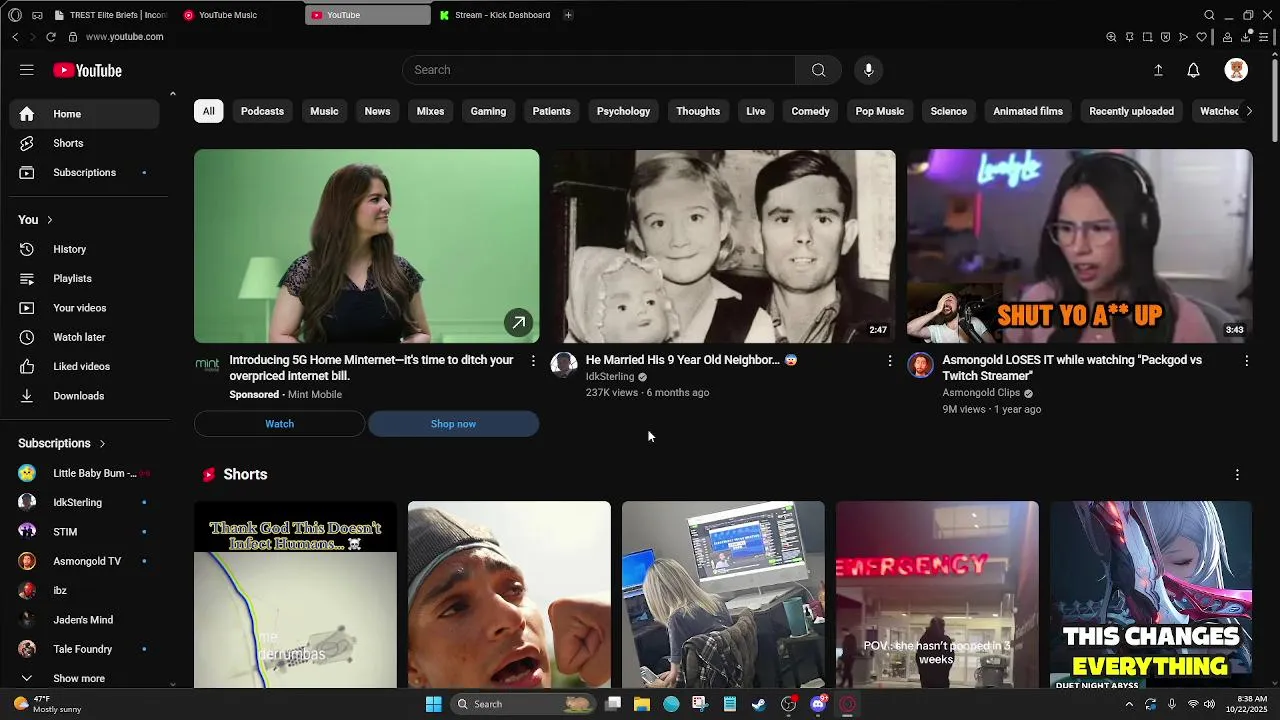The width and height of the screenshot is (1280, 720).
Task: Open options for the Mint Mobile ad
Action: tap(533, 360)
